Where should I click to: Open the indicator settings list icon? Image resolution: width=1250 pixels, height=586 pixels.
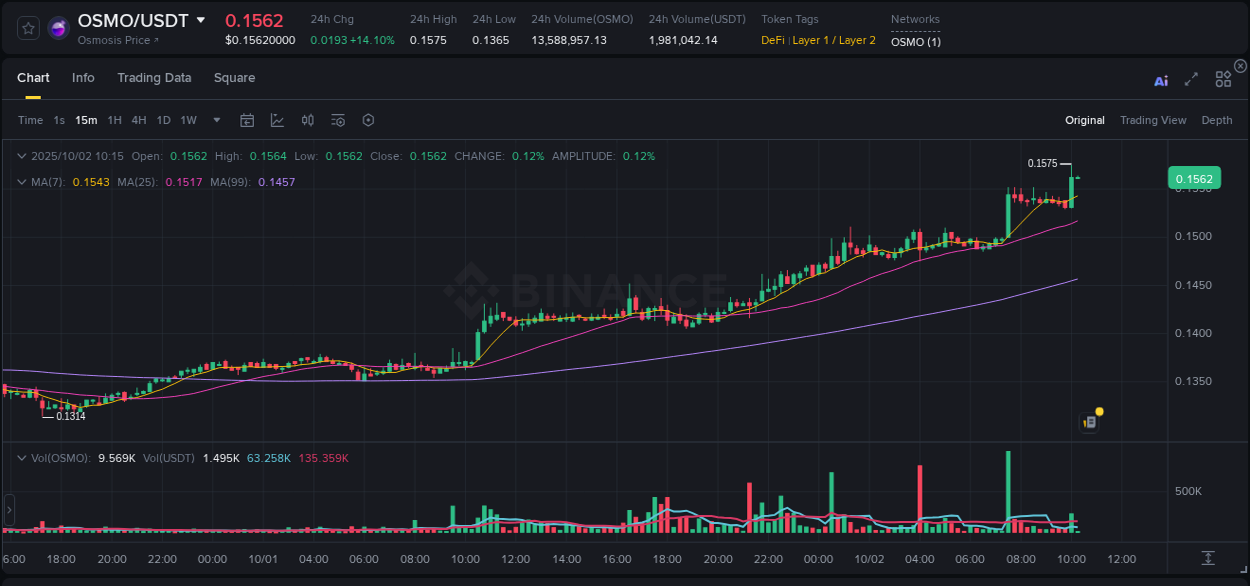[337, 119]
